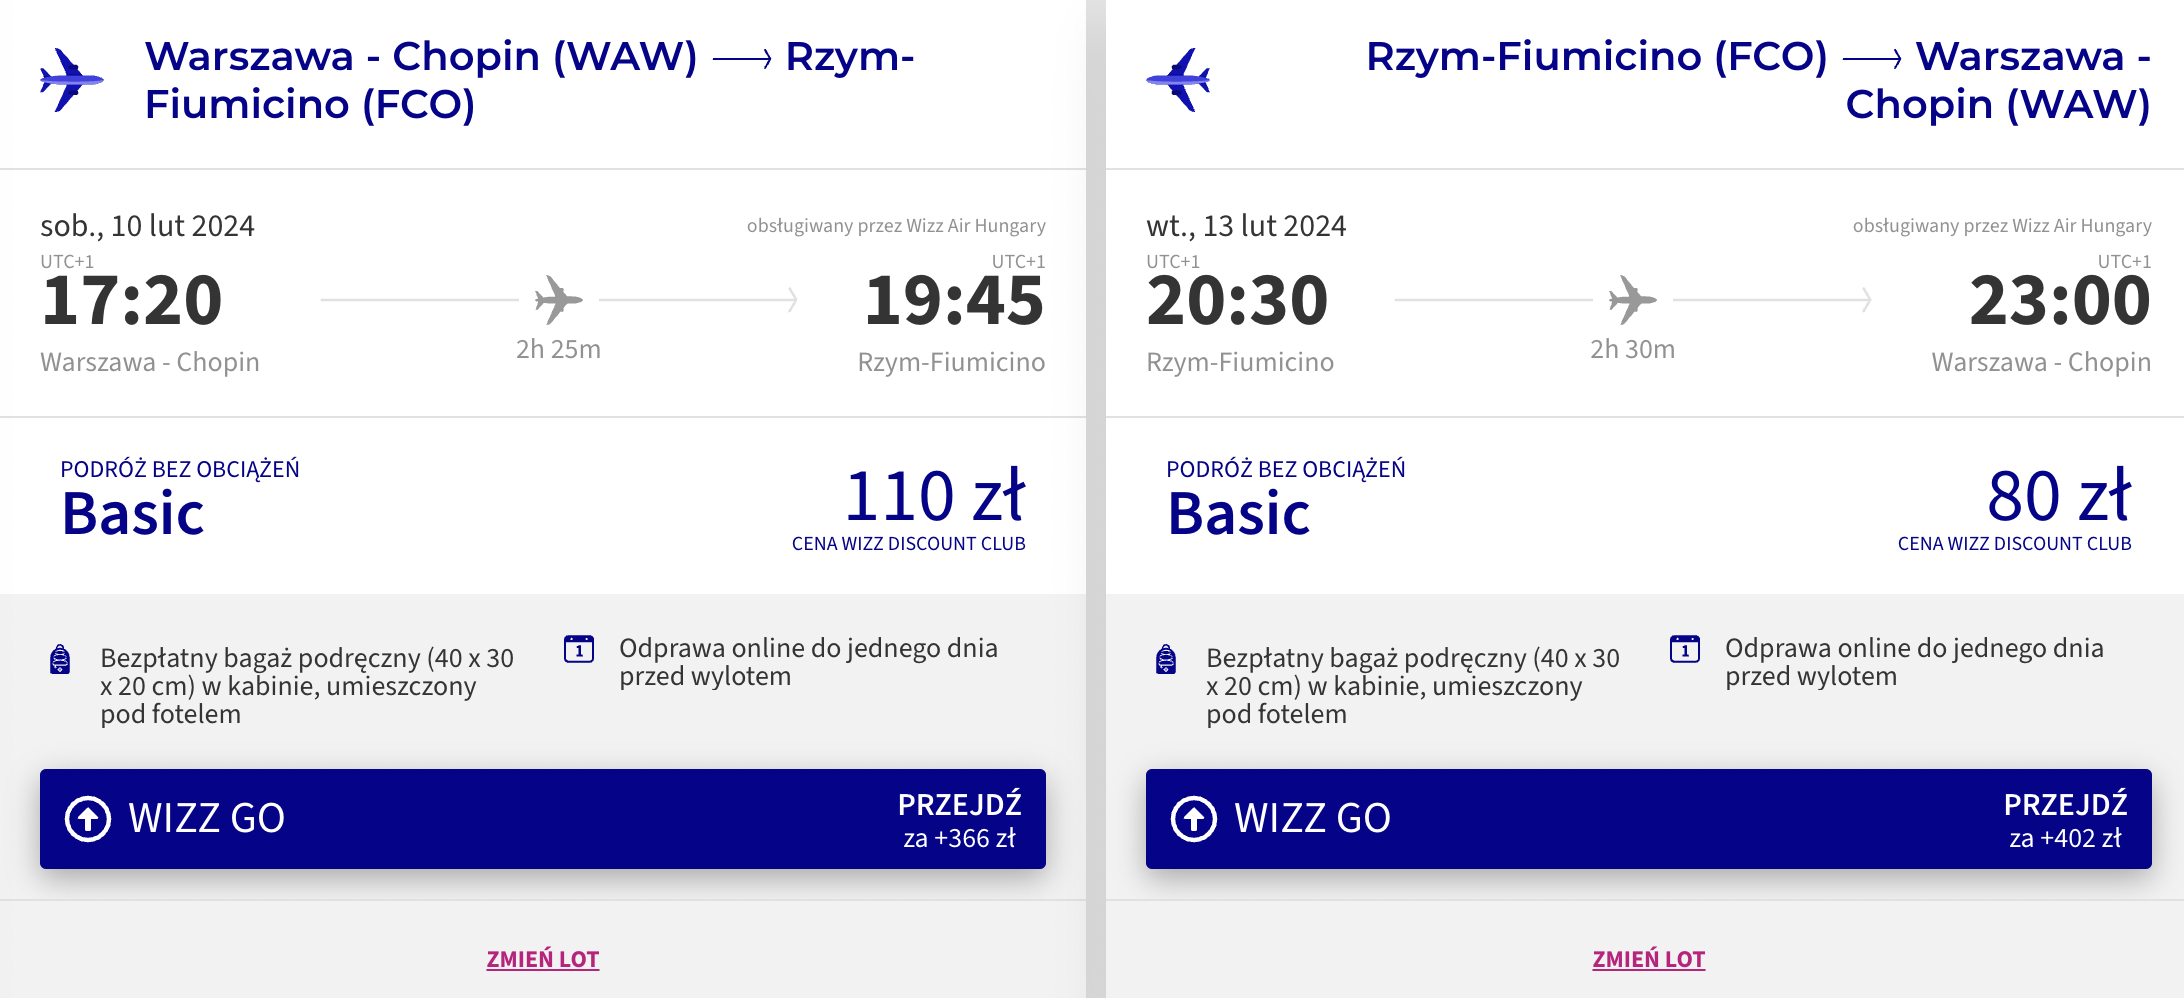The width and height of the screenshot is (2184, 998).
Task: Click the upgrade arrow icon on the return WIZZ GO bar
Action: [x=1194, y=819]
